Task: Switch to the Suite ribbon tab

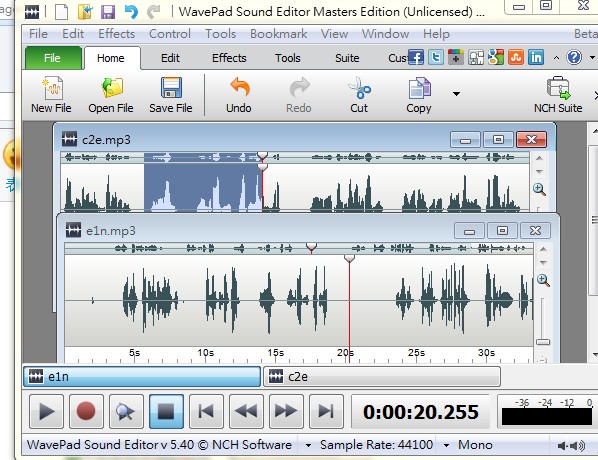Action: pos(347,58)
